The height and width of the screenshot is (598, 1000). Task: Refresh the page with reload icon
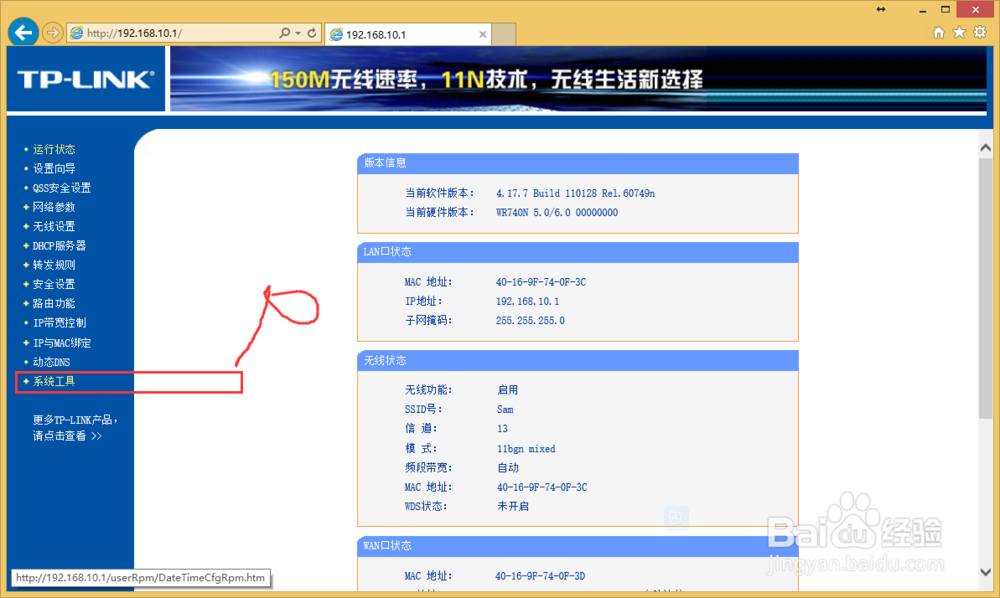312,33
